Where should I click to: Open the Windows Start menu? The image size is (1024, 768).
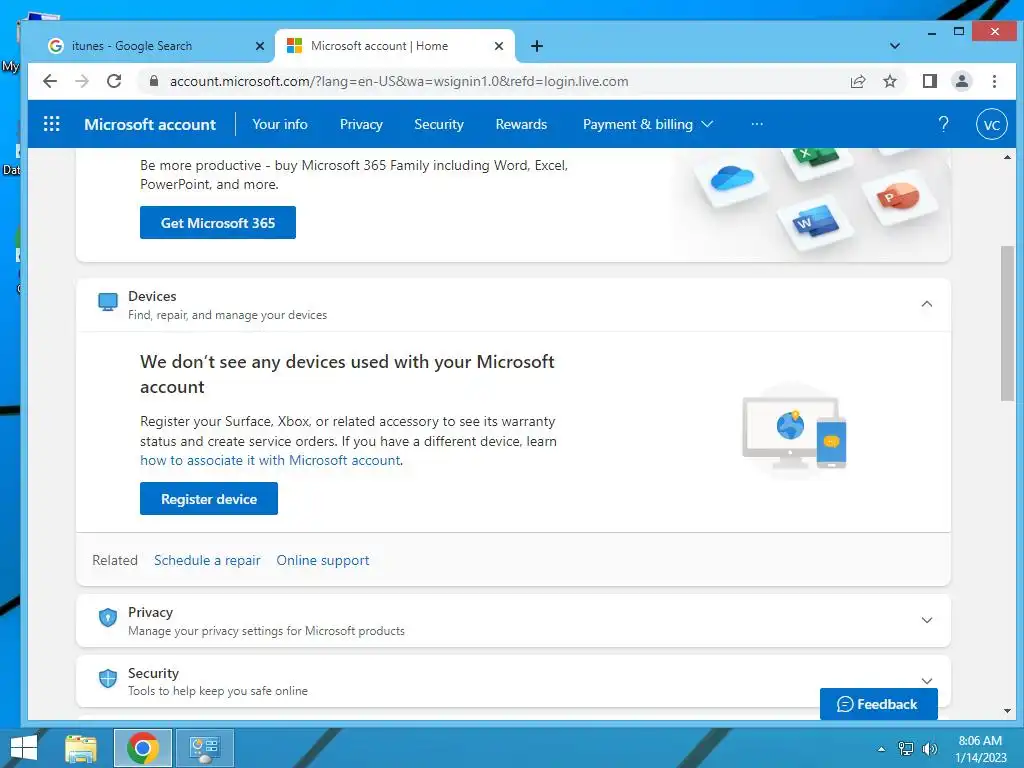tap(24, 748)
